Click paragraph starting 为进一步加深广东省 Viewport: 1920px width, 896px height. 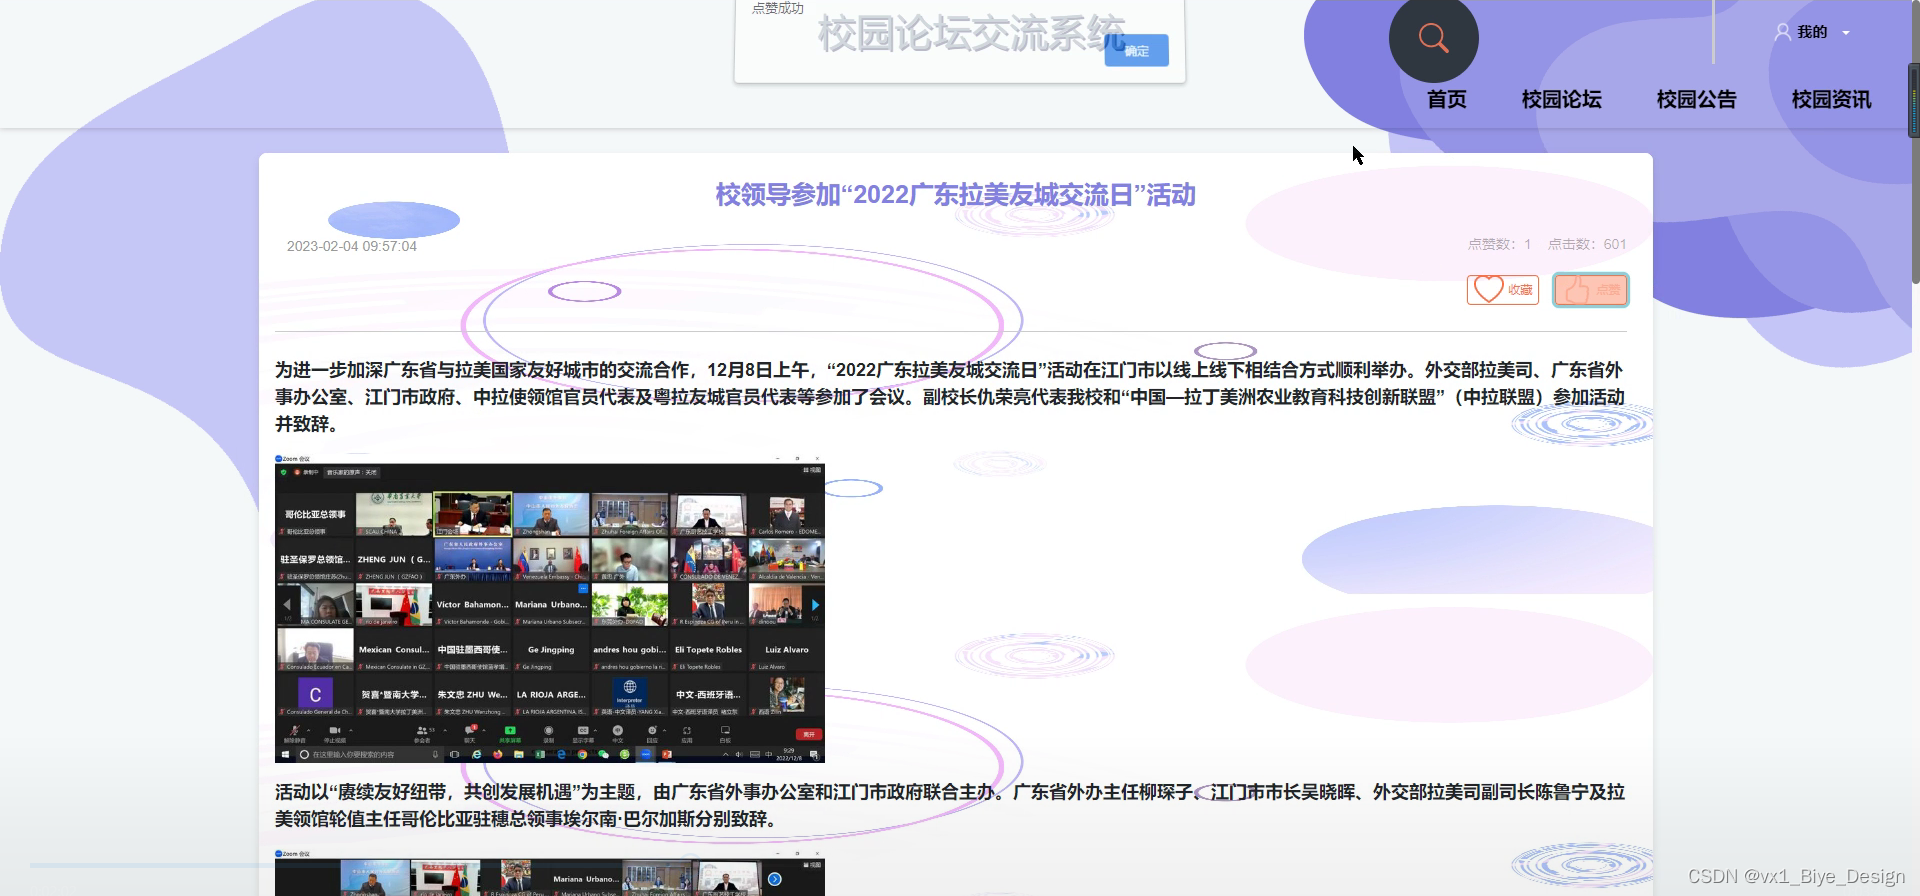(x=950, y=397)
